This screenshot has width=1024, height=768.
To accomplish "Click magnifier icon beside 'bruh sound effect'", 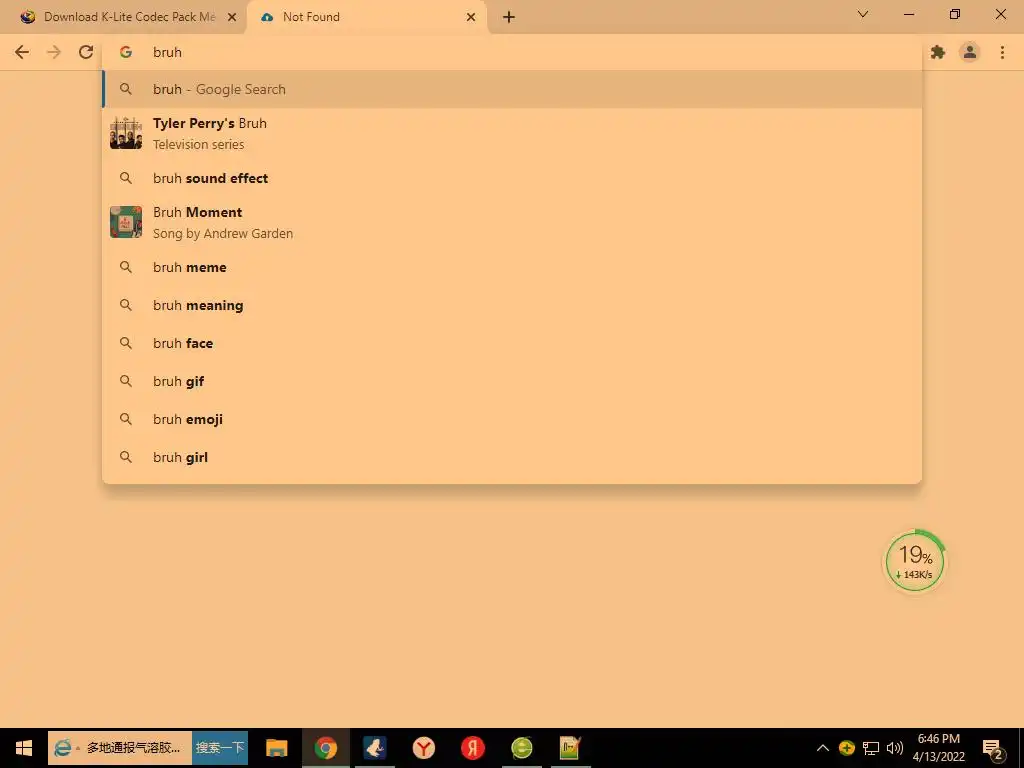I will pos(126,178).
